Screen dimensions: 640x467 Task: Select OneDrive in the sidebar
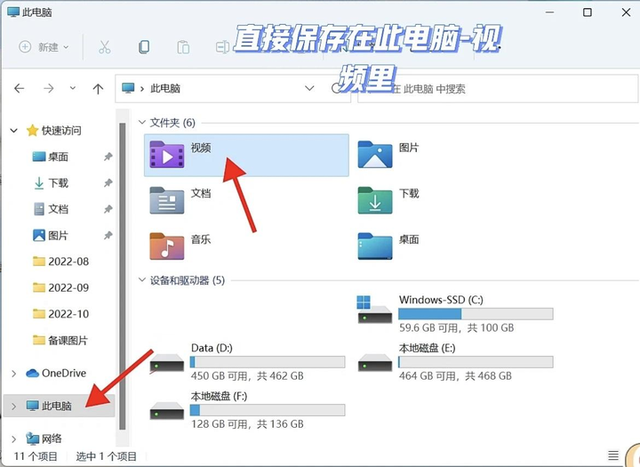(56, 373)
